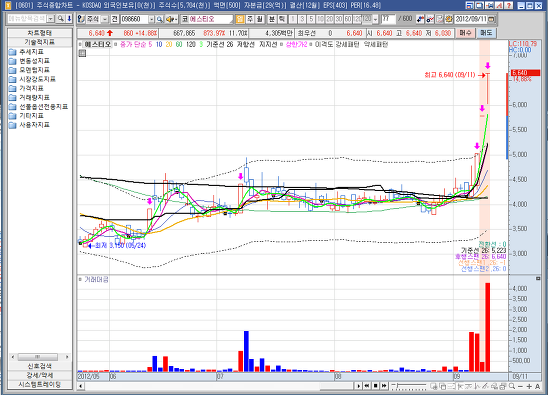Open the calendar icon next to date field
548x395 pixels.
[491, 19]
